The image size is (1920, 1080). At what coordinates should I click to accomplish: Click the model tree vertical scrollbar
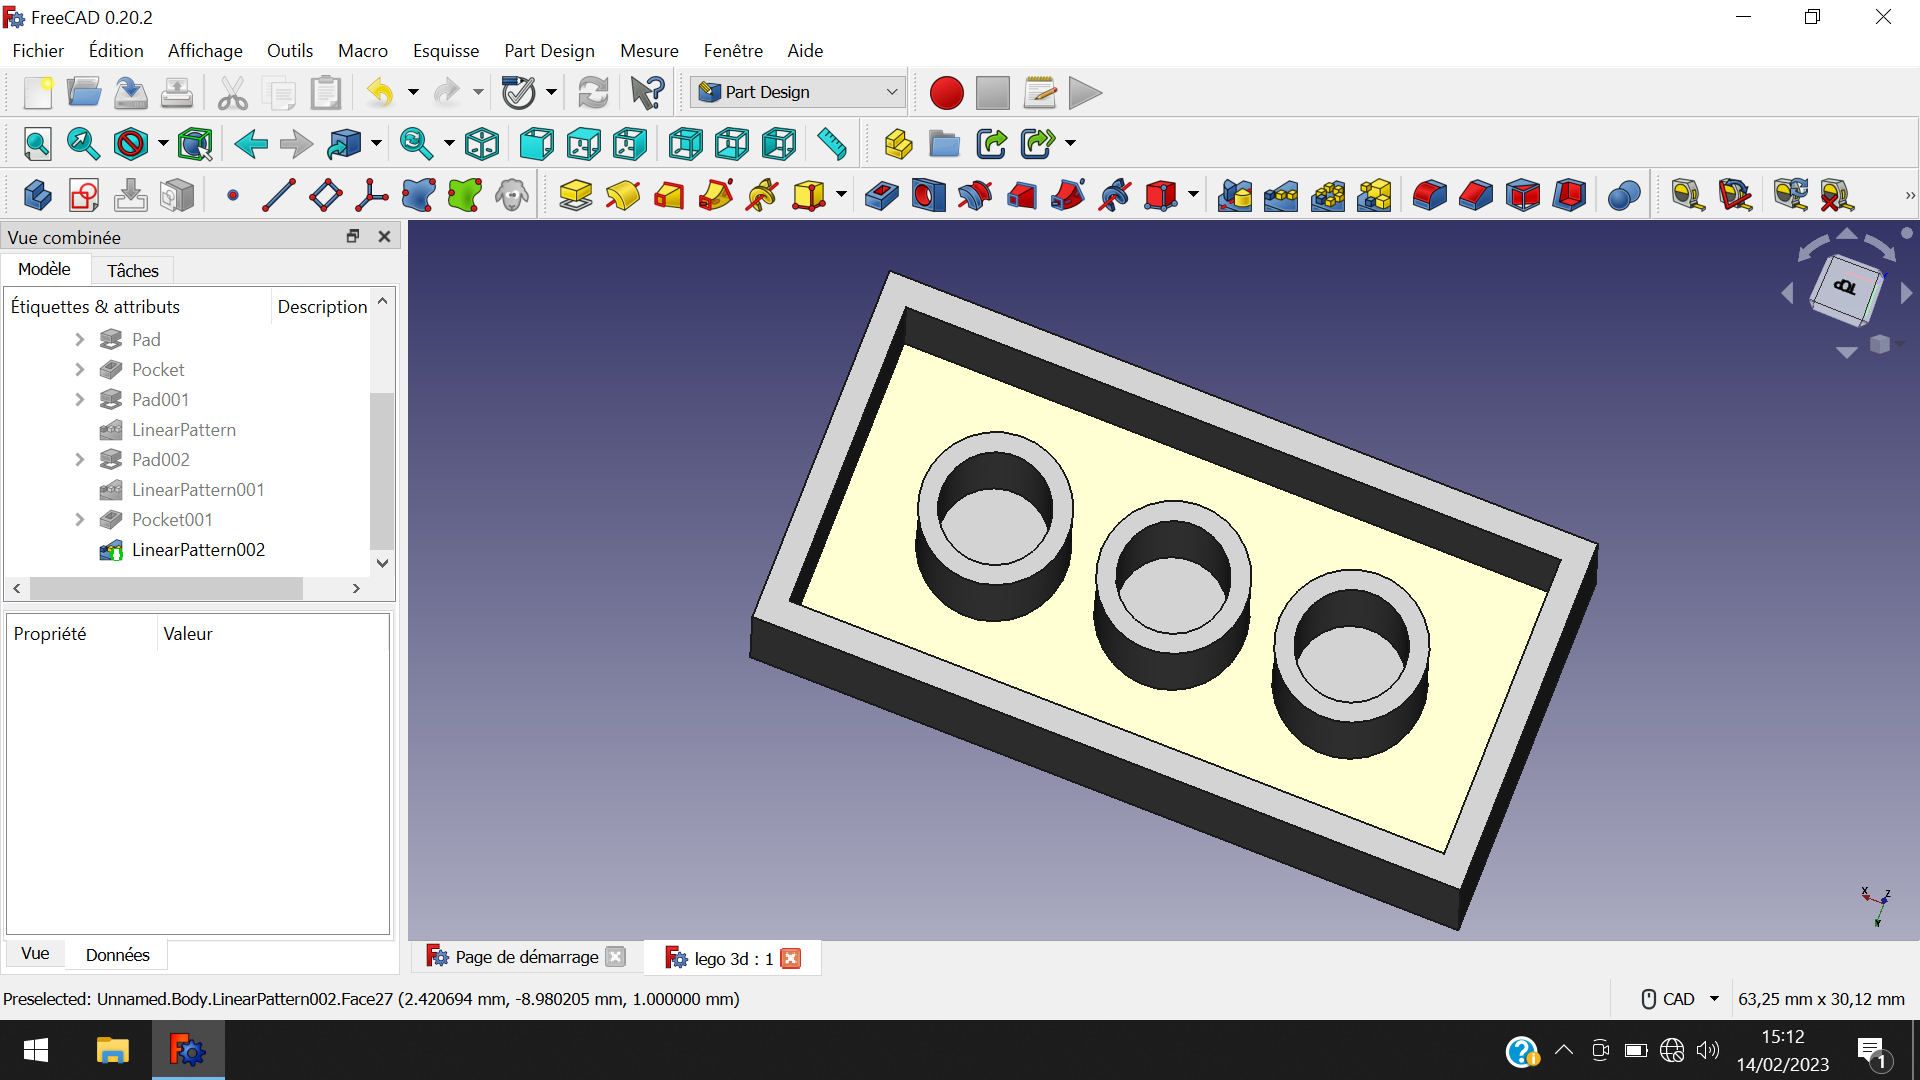click(382, 471)
